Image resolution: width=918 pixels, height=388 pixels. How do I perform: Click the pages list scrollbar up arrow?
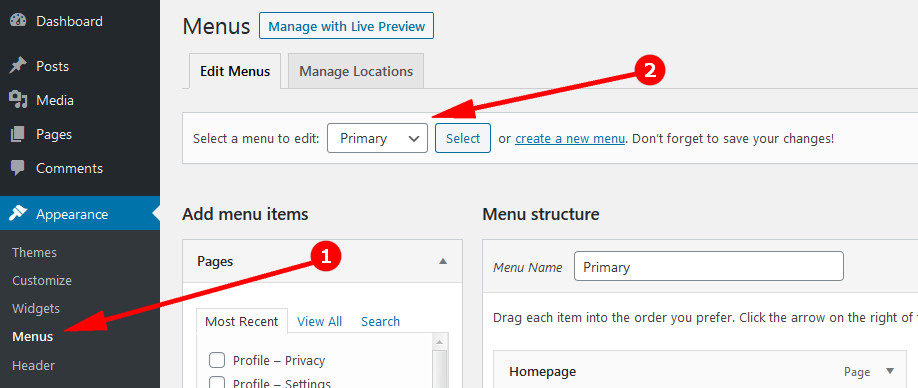[x=439, y=341]
